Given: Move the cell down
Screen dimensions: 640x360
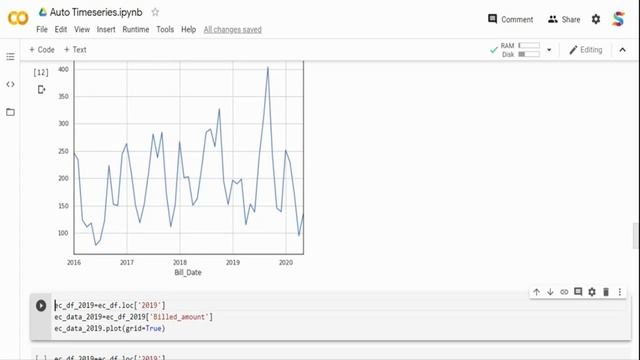Looking at the screenshot, I should (x=550, y=292).
